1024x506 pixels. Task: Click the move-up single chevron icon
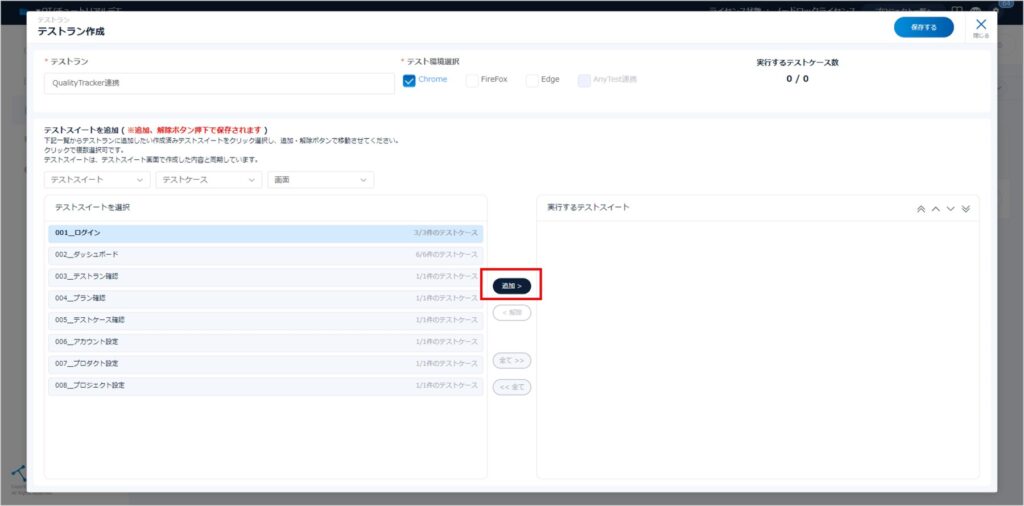pos(936,209)
